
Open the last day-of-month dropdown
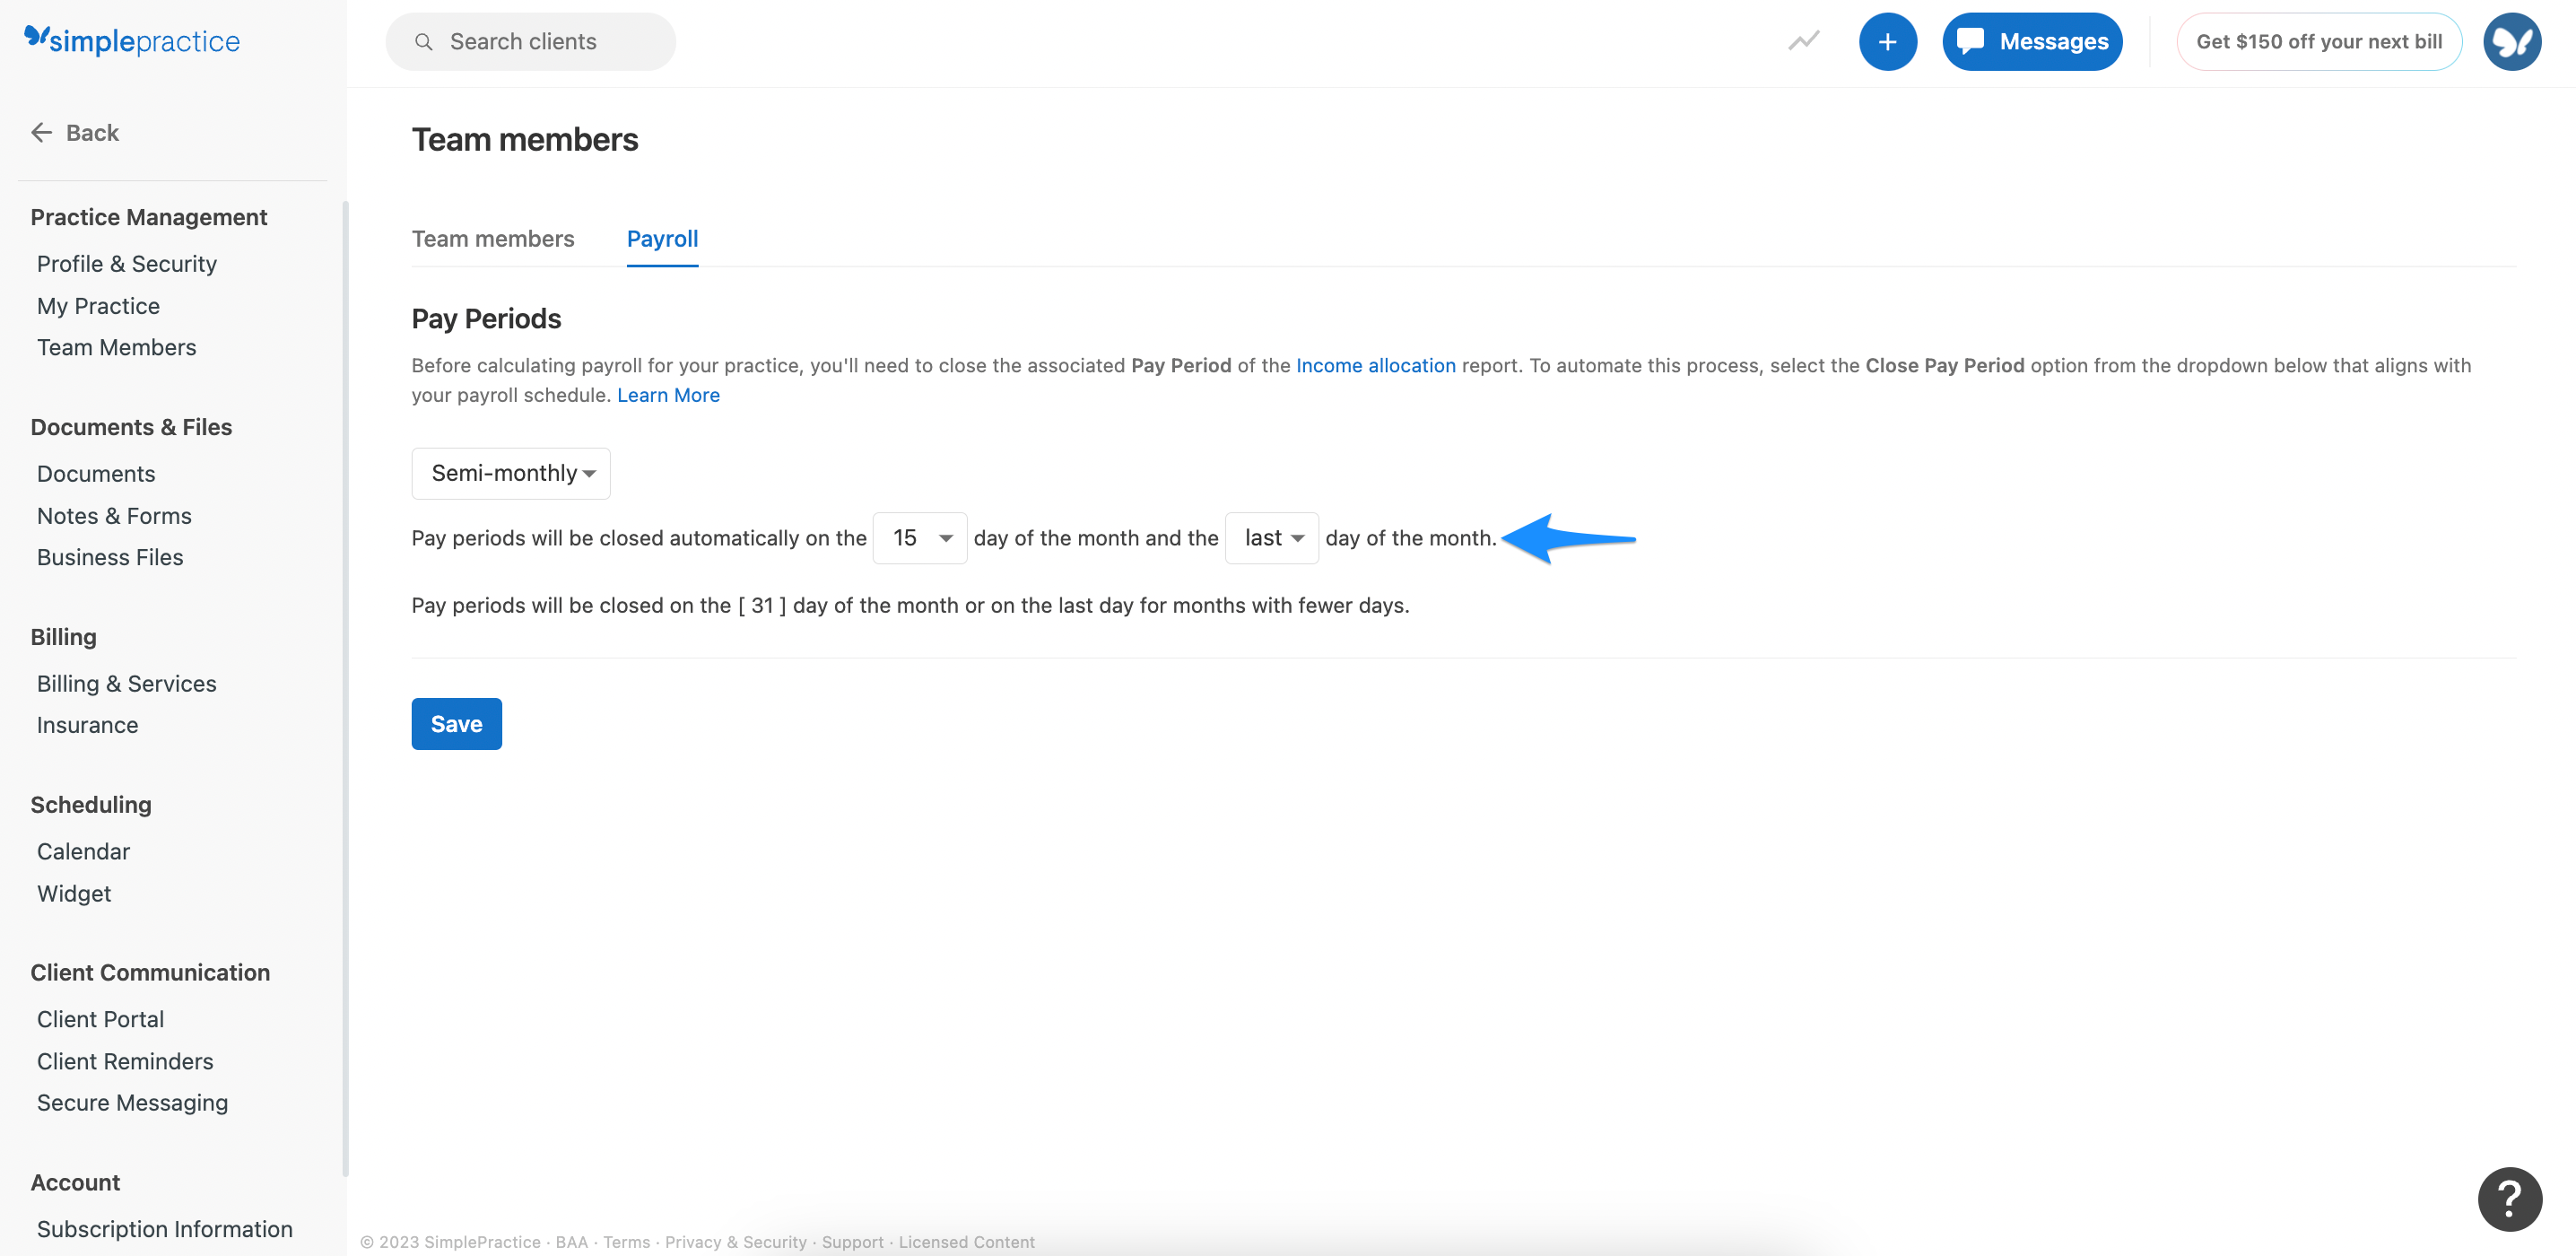tap(1272, 537)
